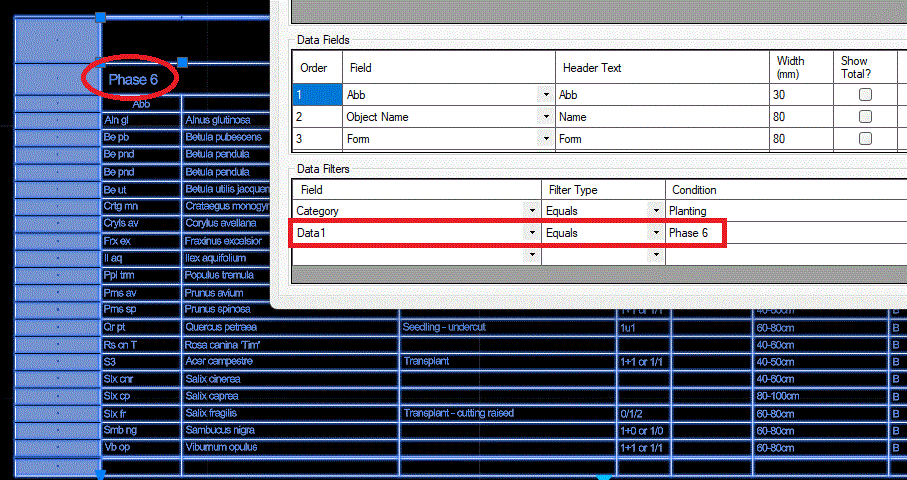907x480 pixels.
Task: Tick Show Total checkbox for Abb row
Action: click(865, 95)
